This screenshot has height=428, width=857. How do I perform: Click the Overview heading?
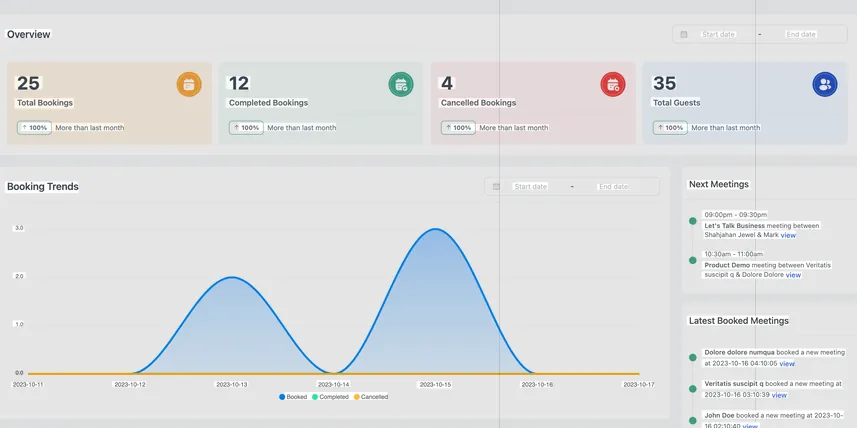tap(28, 34)
